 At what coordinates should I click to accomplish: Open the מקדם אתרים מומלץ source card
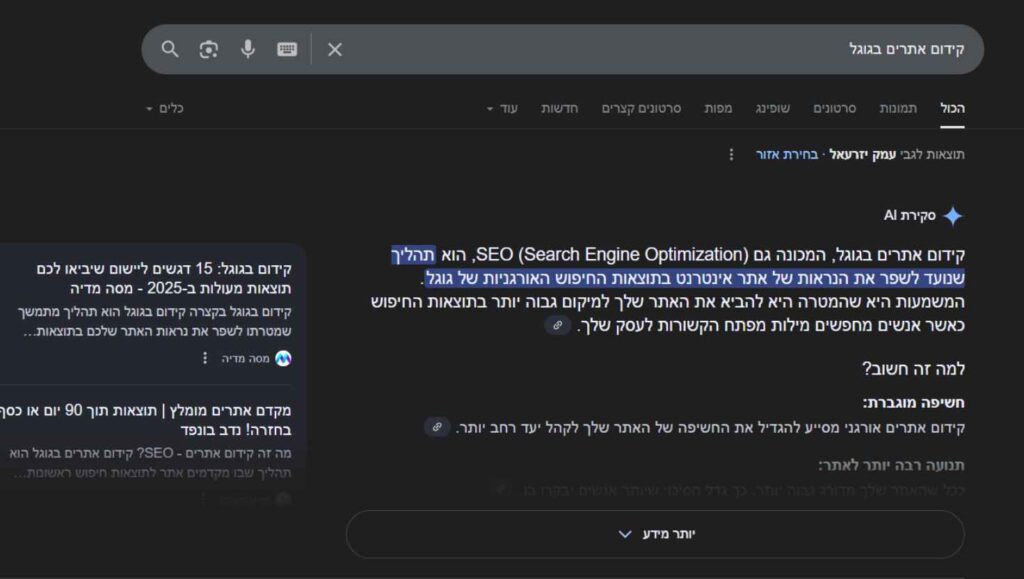pos(145,420)
